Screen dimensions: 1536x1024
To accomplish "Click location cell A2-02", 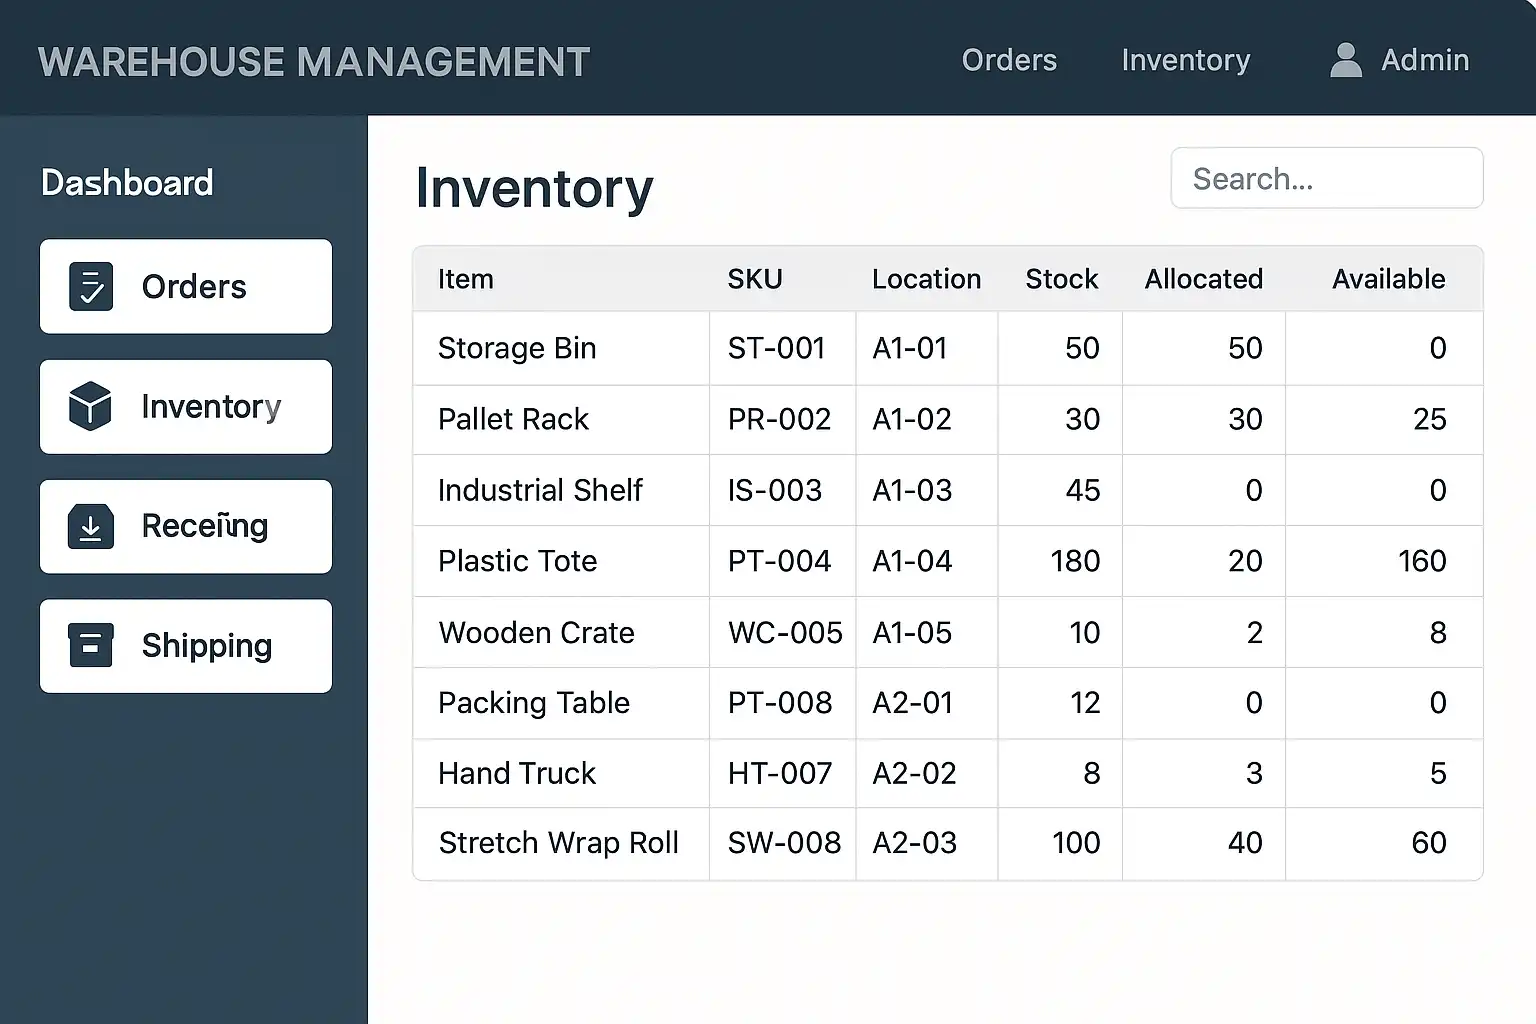I will tap(914, 773).
